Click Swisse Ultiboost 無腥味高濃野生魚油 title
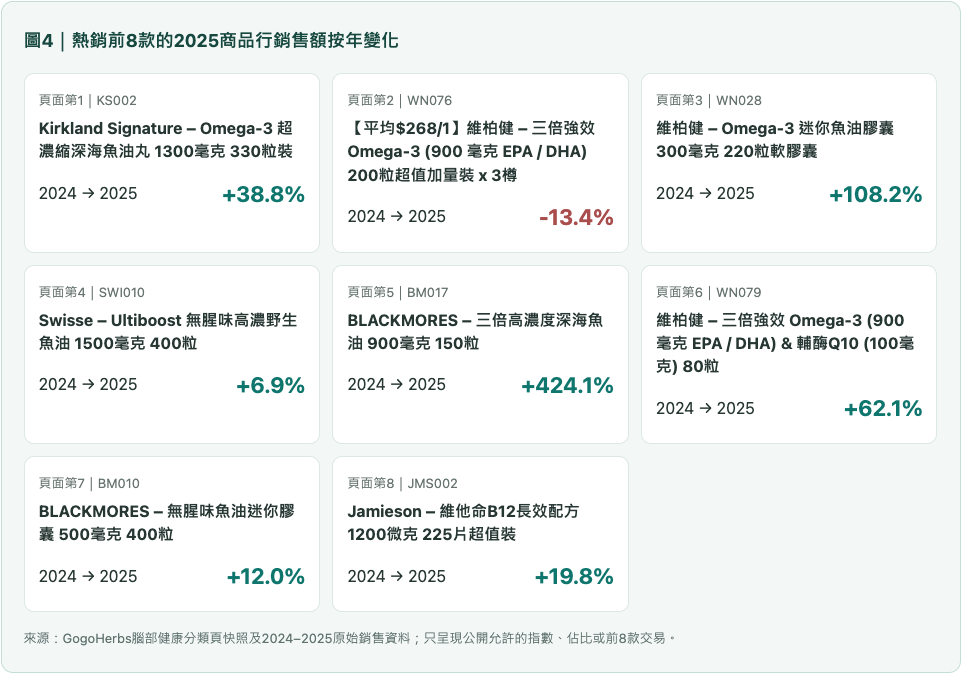 167,331
